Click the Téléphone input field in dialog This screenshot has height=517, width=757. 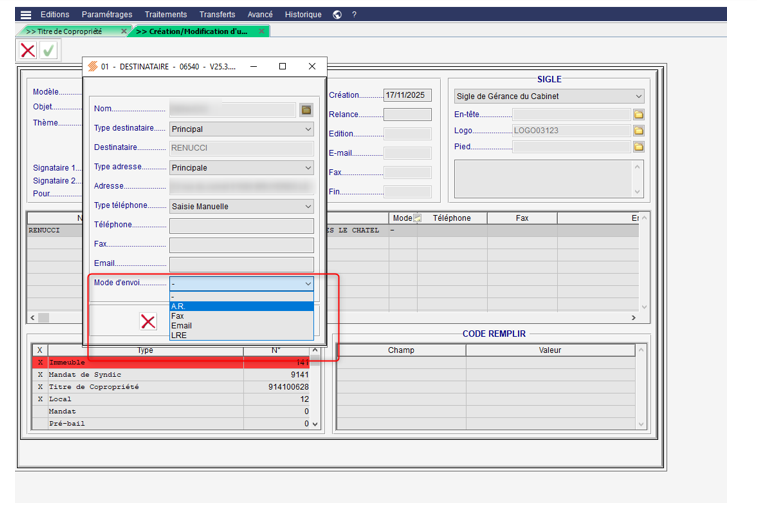pyautogui.click(x=241, y=226)
